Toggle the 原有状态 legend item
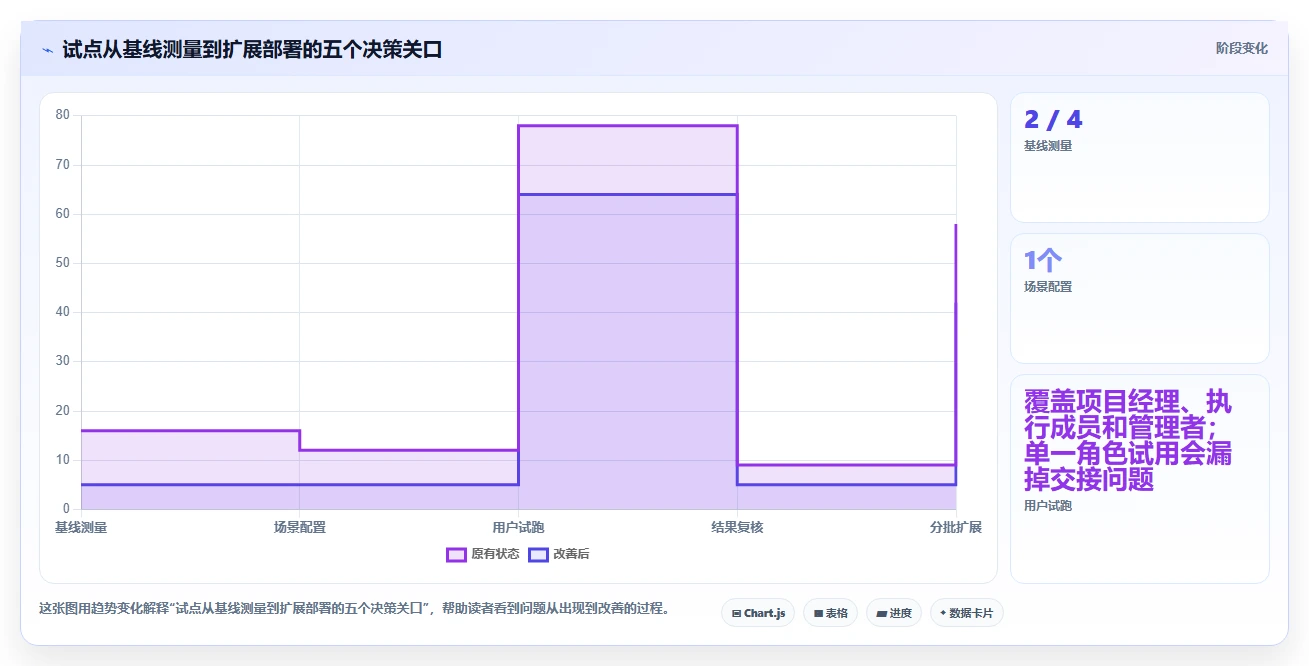The height and width of the screenshot is (666, 1309). click(x=483, y=554)
